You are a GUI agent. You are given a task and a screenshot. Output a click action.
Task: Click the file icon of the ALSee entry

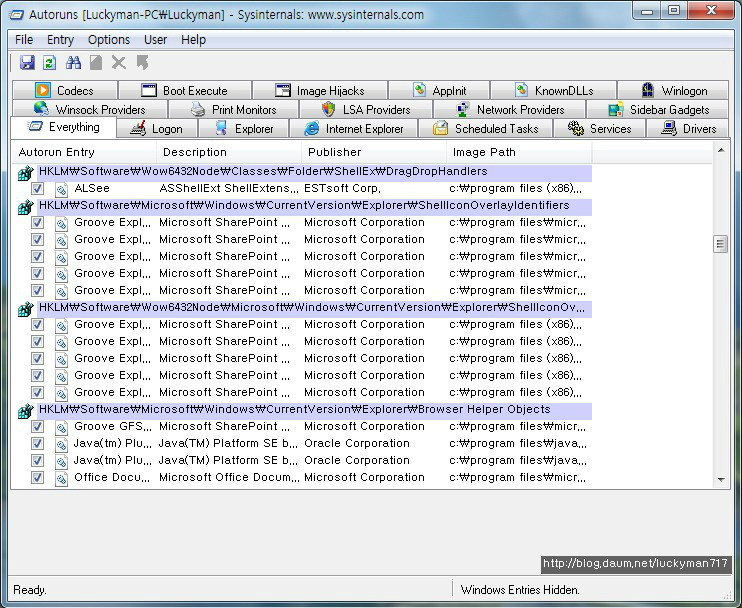click(x=61, y=189)
